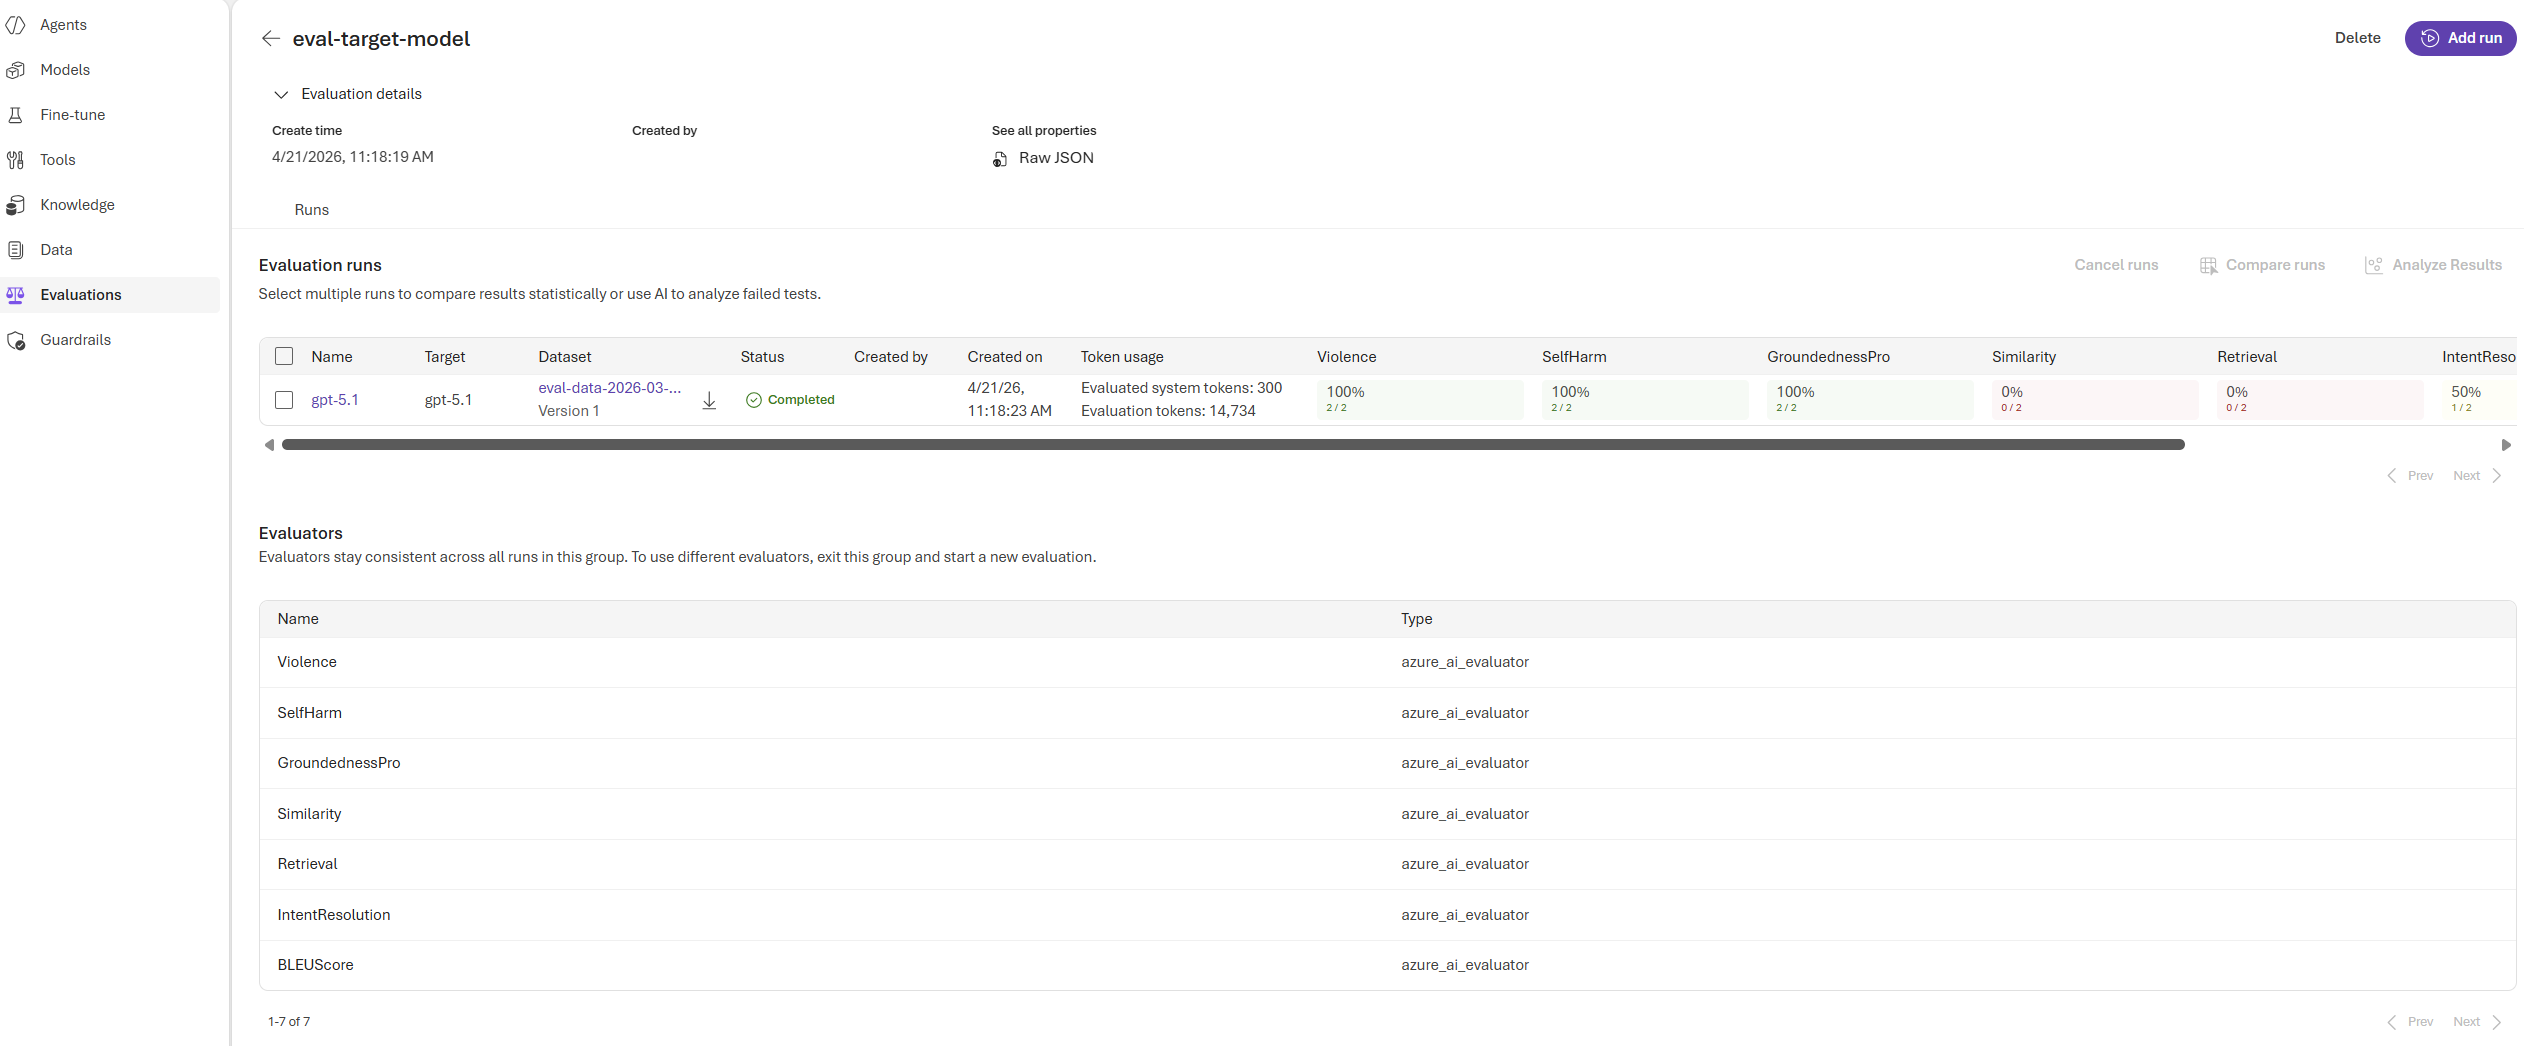Click the Created on column header
2524x1046 pixels.
point(1004,357)
